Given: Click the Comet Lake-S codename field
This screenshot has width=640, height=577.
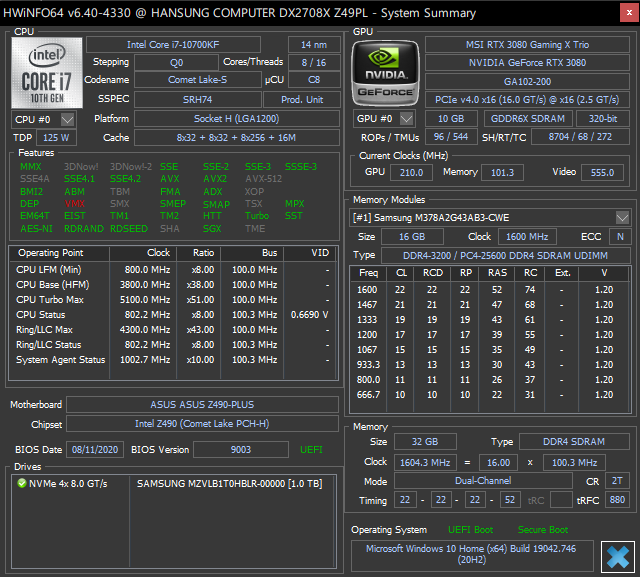Looking at the screenshot, I should coord(198,80).
